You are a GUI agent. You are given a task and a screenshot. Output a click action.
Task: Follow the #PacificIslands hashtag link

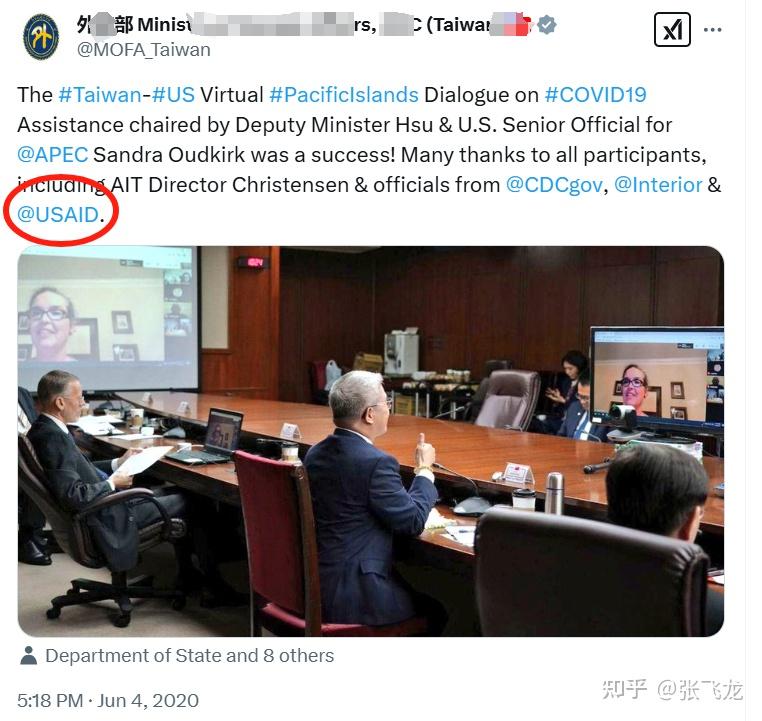click(344, 95)
